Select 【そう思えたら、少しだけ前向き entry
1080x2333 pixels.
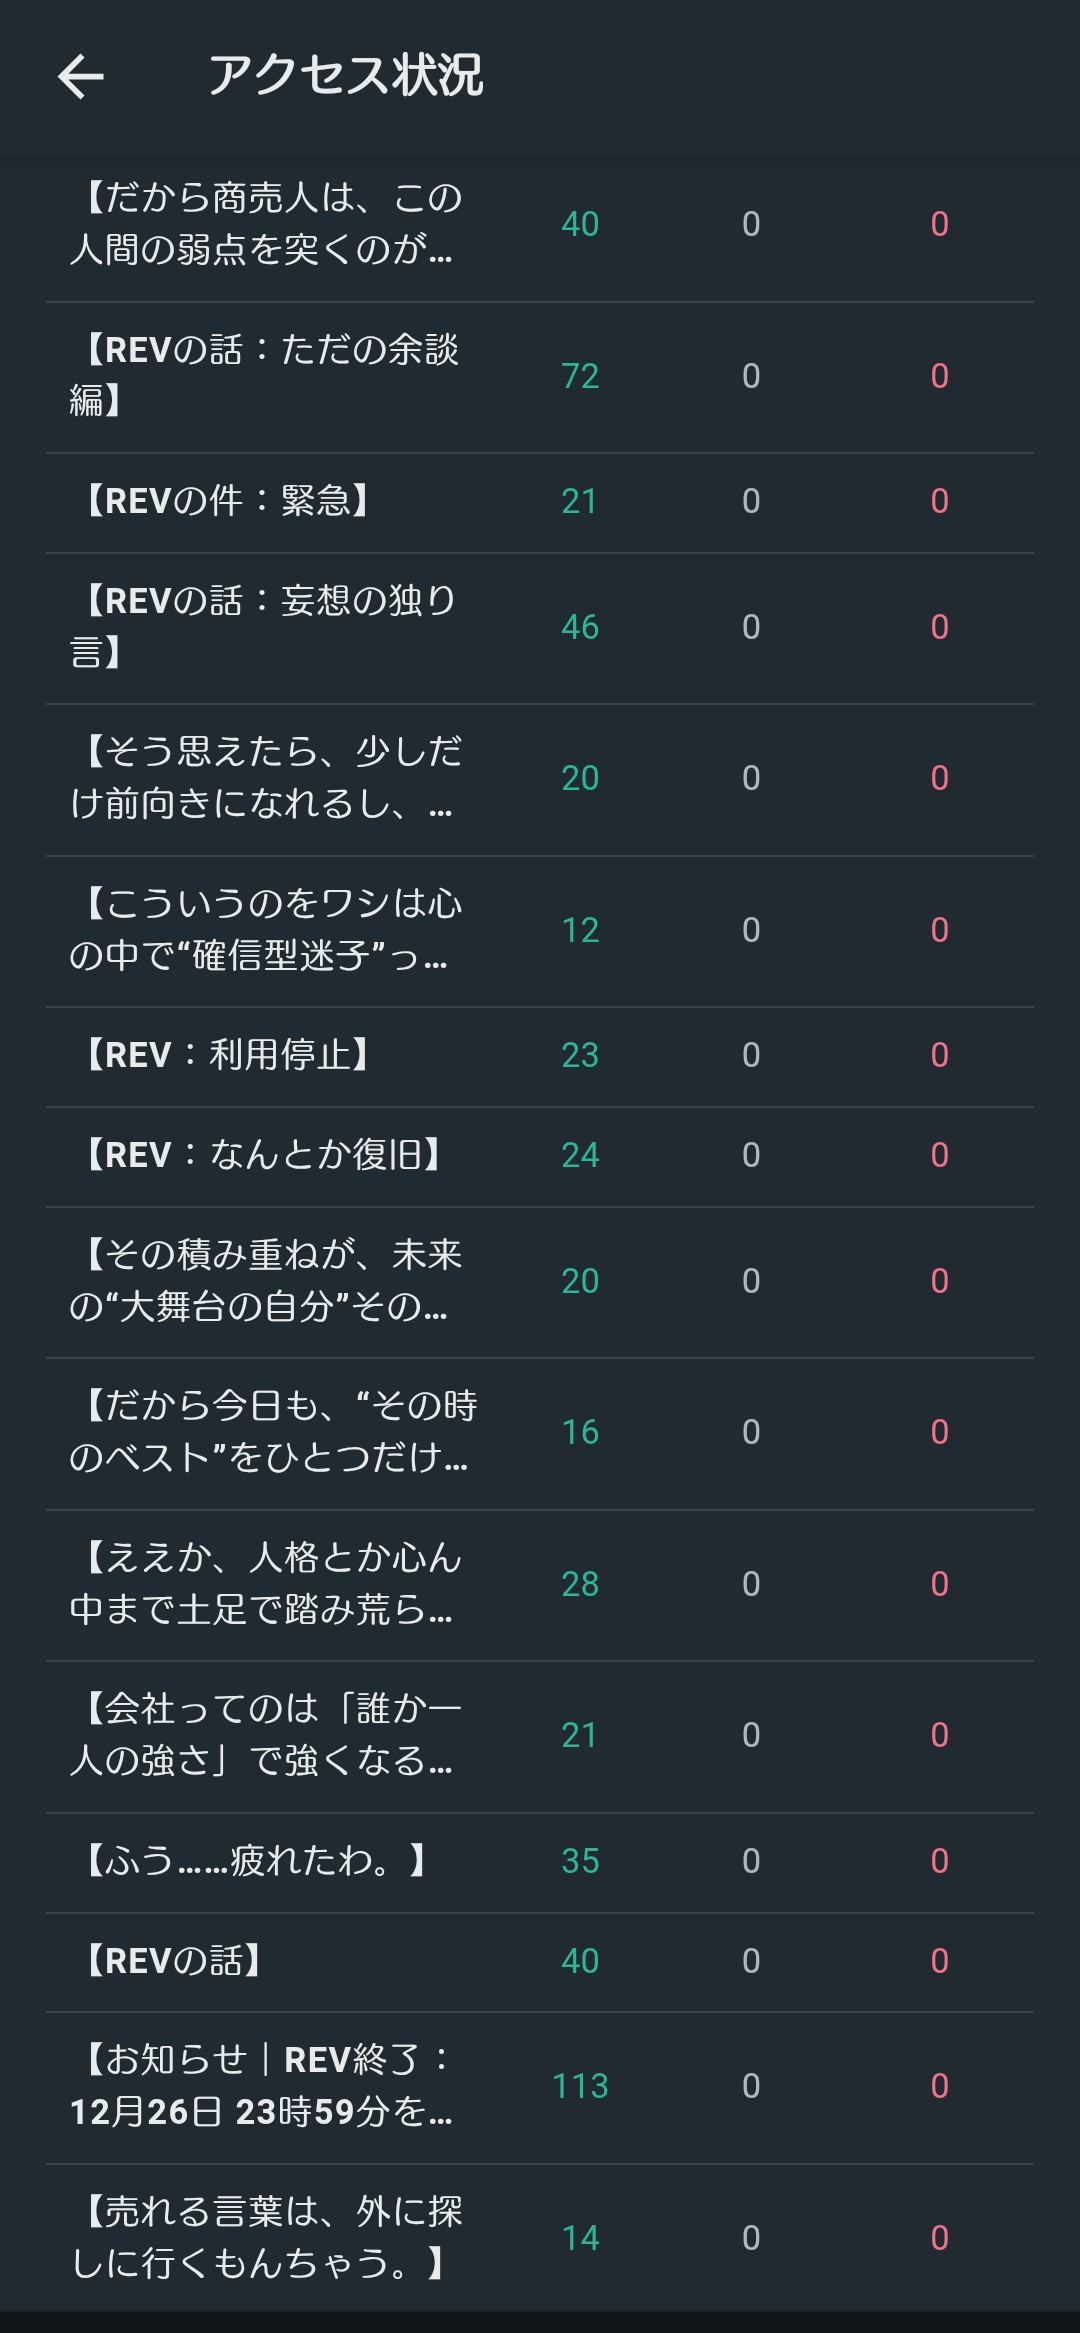coord(264,778)
